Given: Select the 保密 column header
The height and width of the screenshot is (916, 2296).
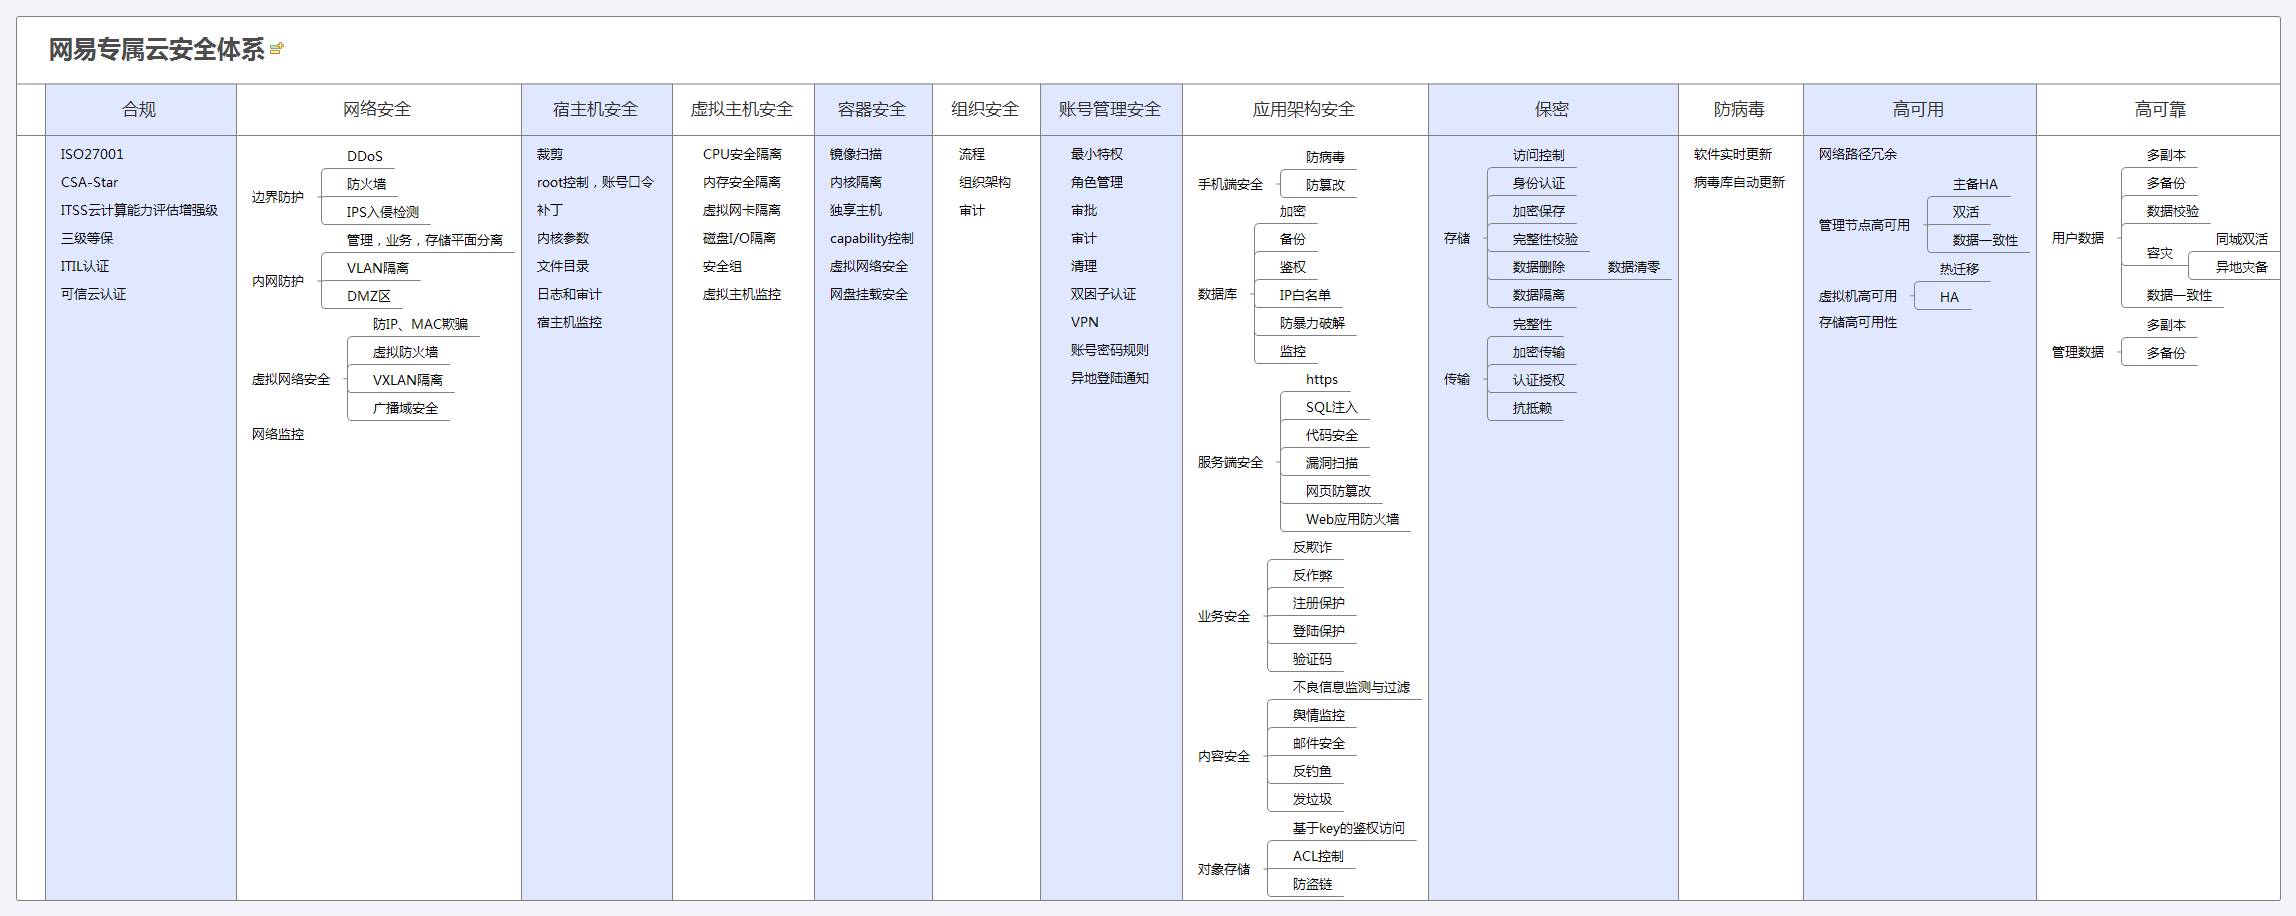Looking at the screenshot, I should pyautogui.click(x=1552, y=110).
